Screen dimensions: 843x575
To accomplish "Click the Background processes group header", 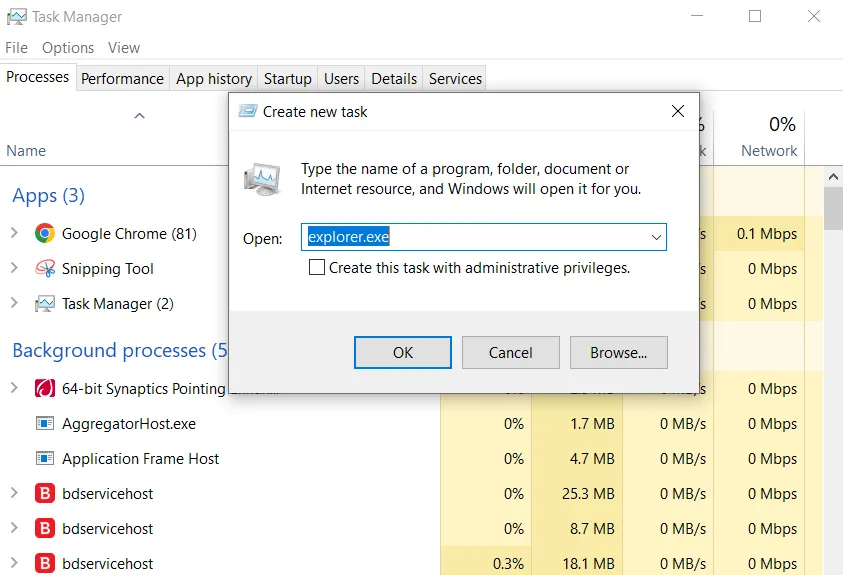I will click(119, 350).
